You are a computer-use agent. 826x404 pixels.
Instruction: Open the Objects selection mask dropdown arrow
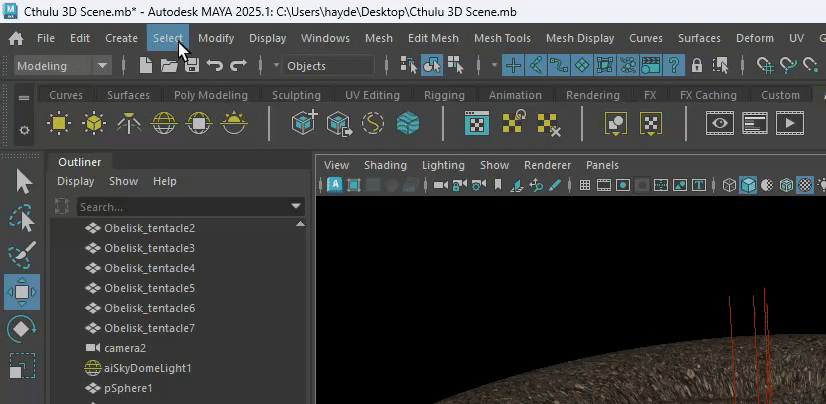point(276,66)
